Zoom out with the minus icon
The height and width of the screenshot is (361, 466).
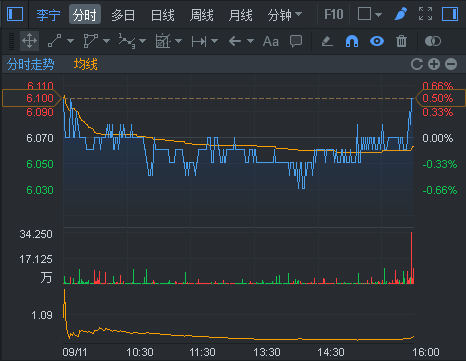pyautogui.click(x=451, y=64)
